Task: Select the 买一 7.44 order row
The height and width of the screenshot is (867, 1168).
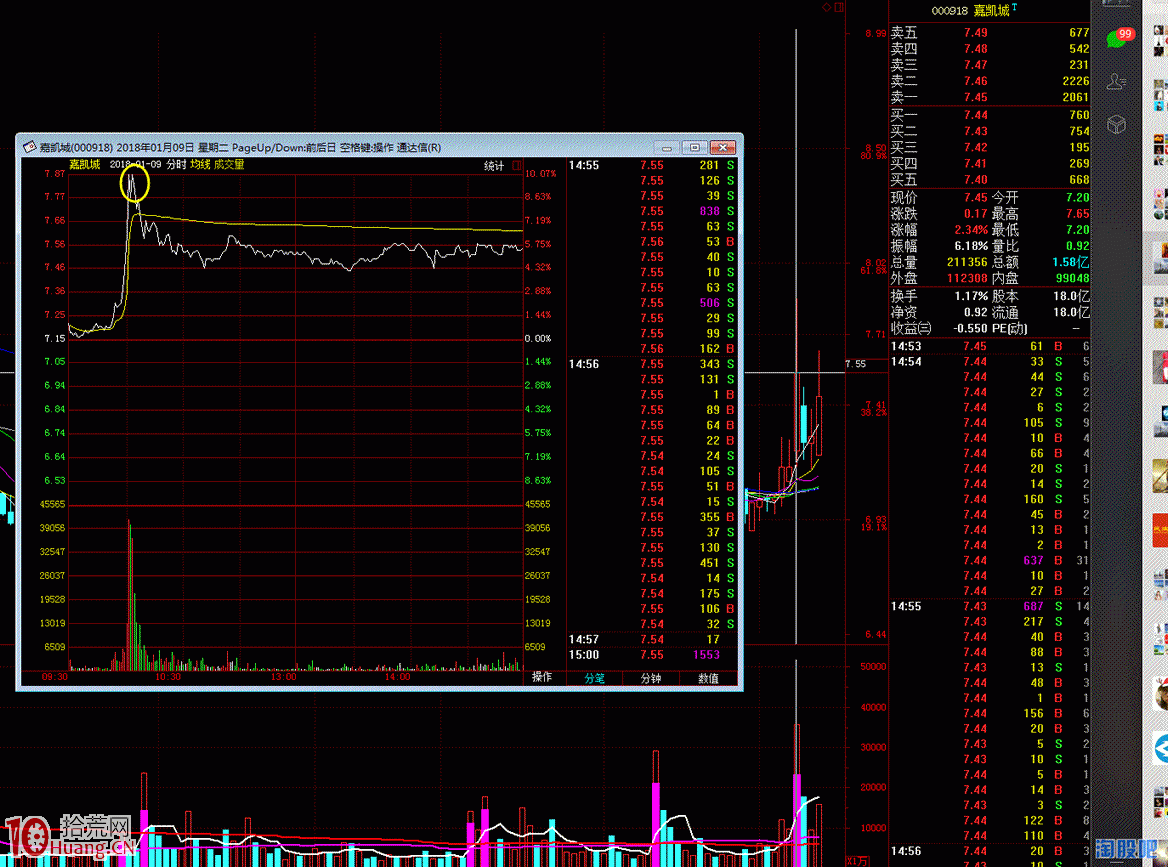Action: [990, 115]
